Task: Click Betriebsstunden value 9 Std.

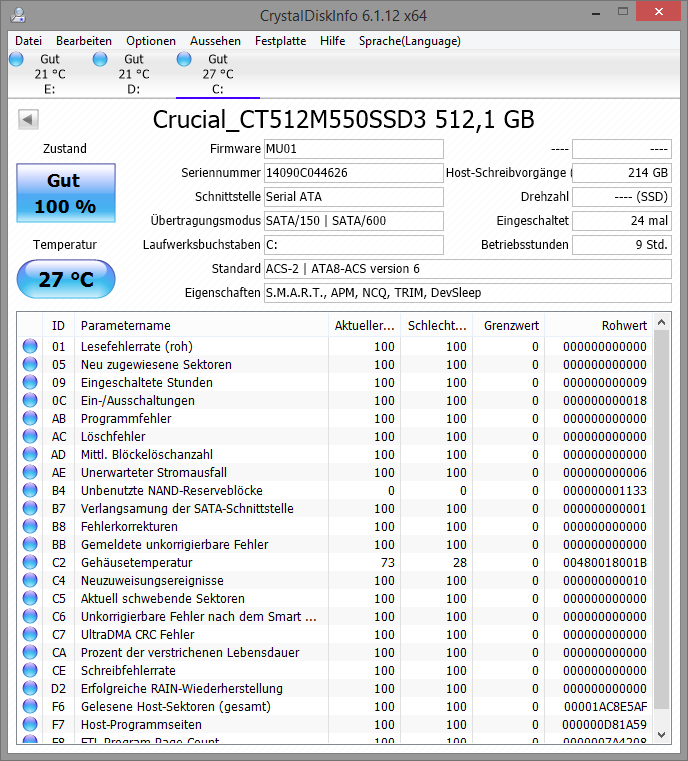Action: coord(622,245)
